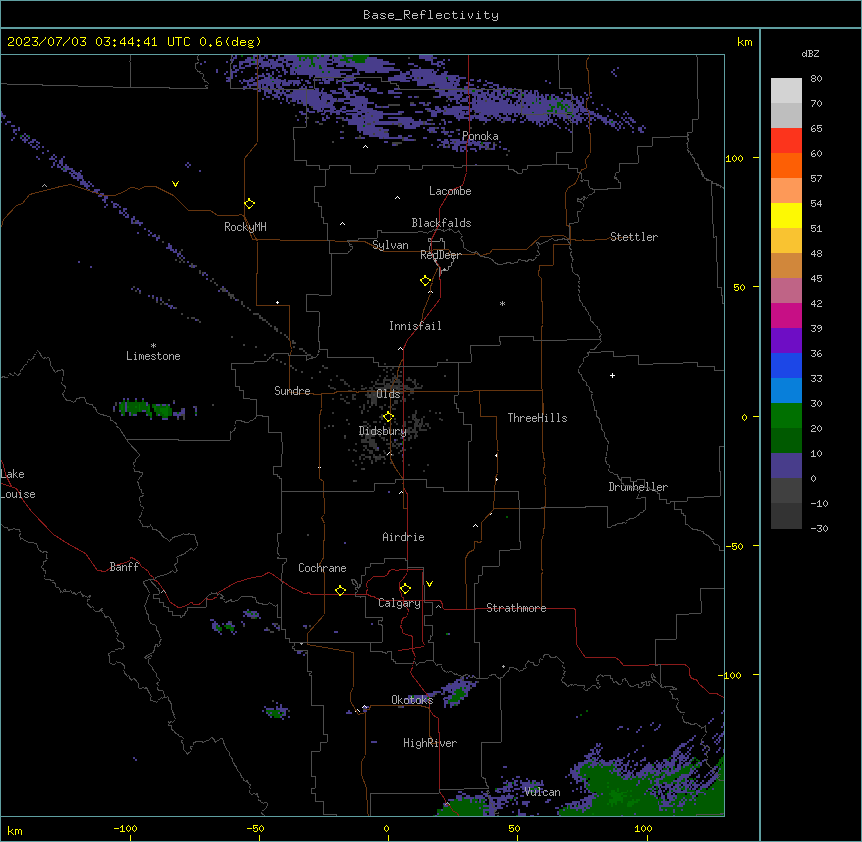Screen dimensions: 862x842
Task: Click the Strathmore label
Action: pos(516,608)
